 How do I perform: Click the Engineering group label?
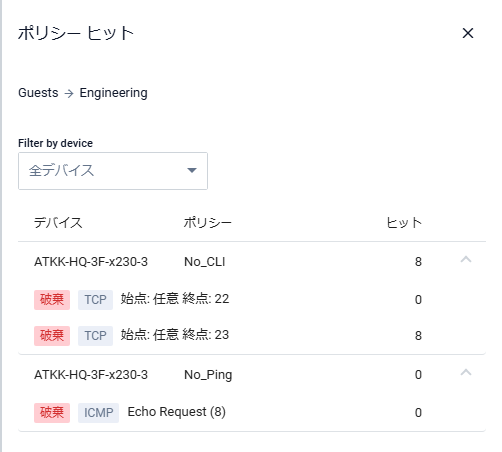[x=113, y=93]
